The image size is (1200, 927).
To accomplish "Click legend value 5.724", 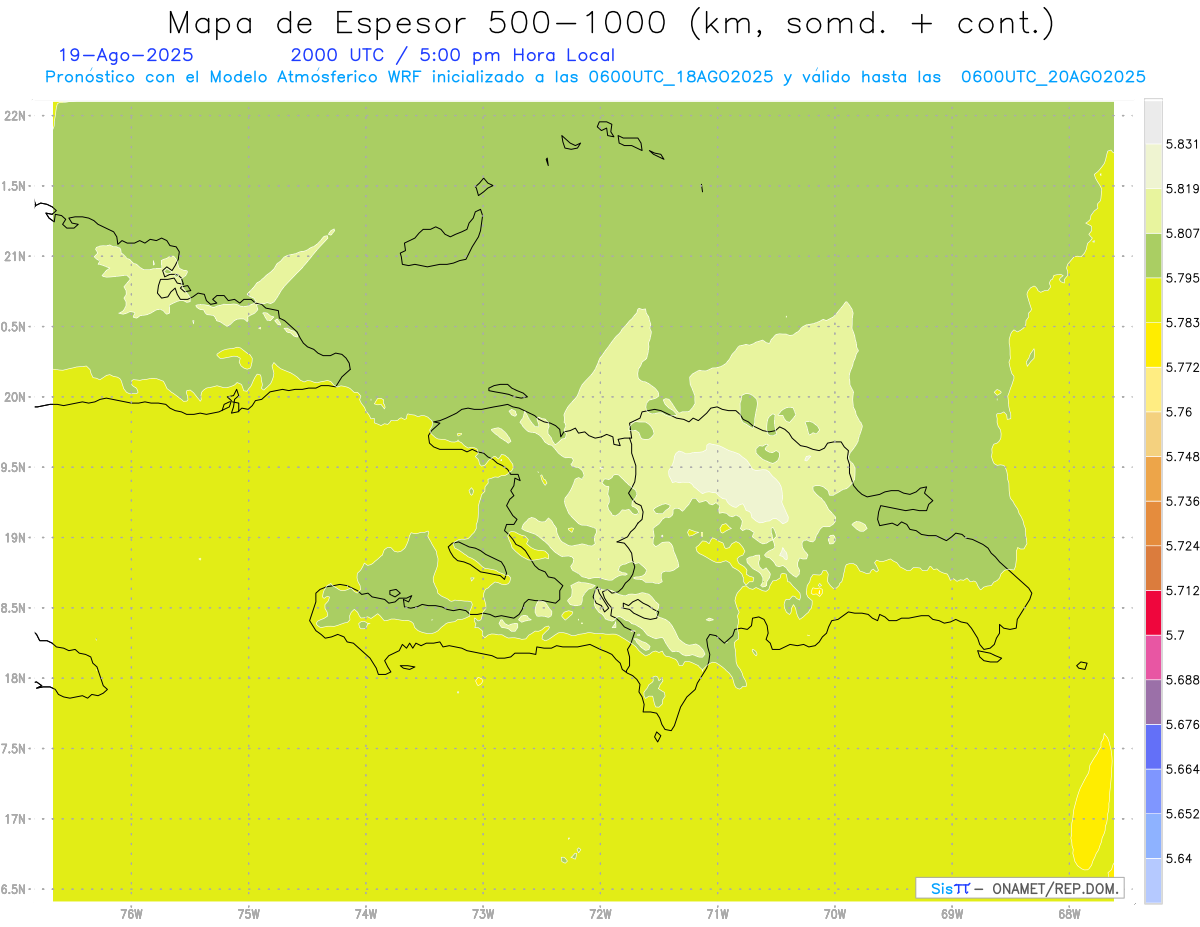I will tap(1182, 546).
